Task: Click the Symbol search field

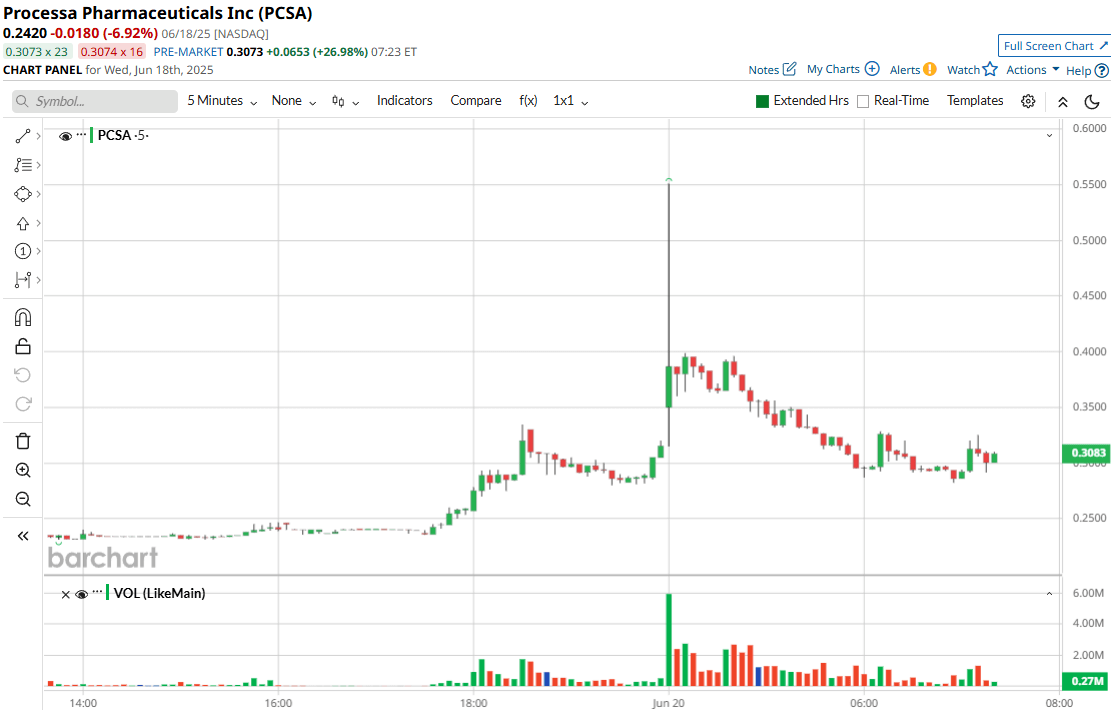Action: (95, 101)
